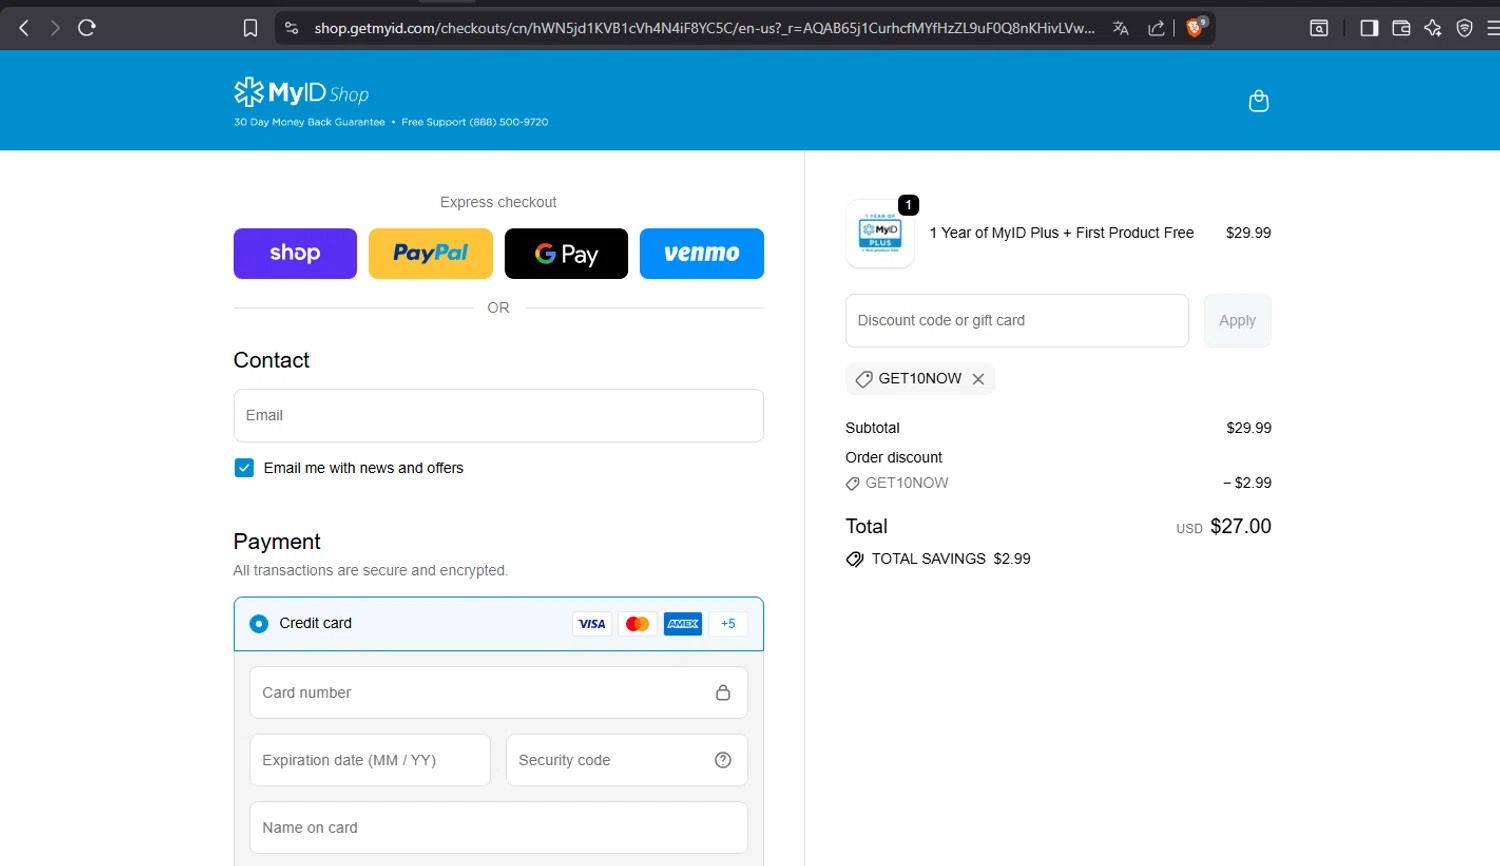Toggle the browser sidebar panel
Screen dimensions: 1500x866
[1369, 28]
